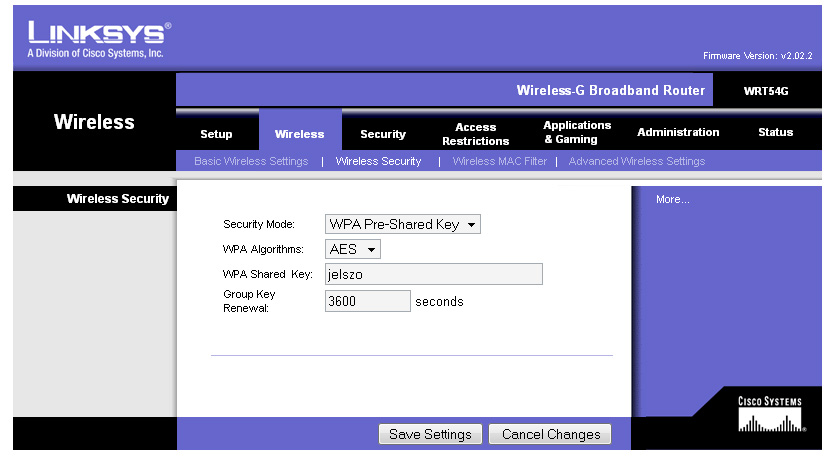
Task: Open Applications & Gaming tab
Action: pos(577,132)
